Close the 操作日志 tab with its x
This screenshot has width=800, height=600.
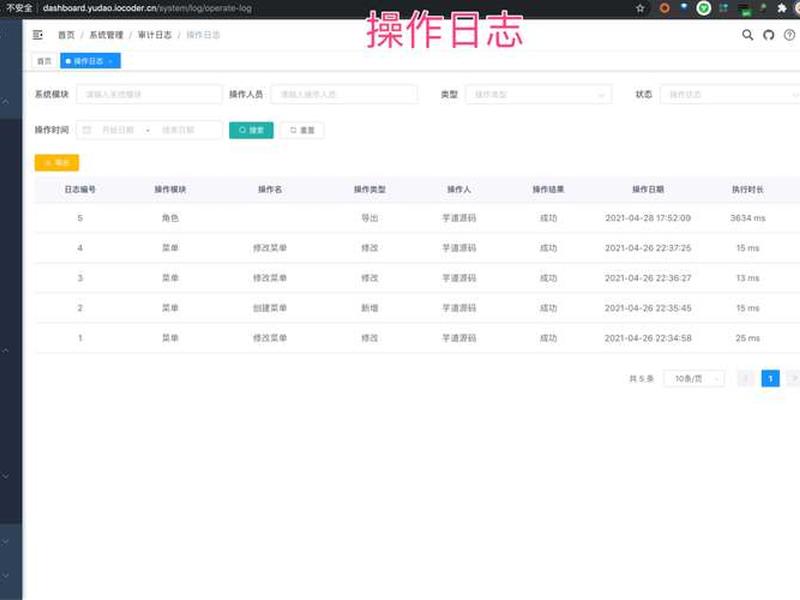(x=111, y=61)
